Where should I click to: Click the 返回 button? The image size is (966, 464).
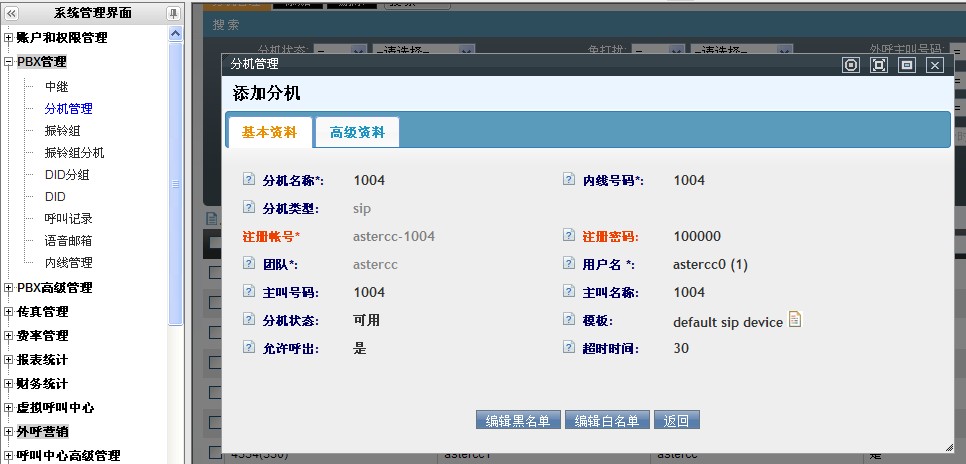click(x=676, y=420)
